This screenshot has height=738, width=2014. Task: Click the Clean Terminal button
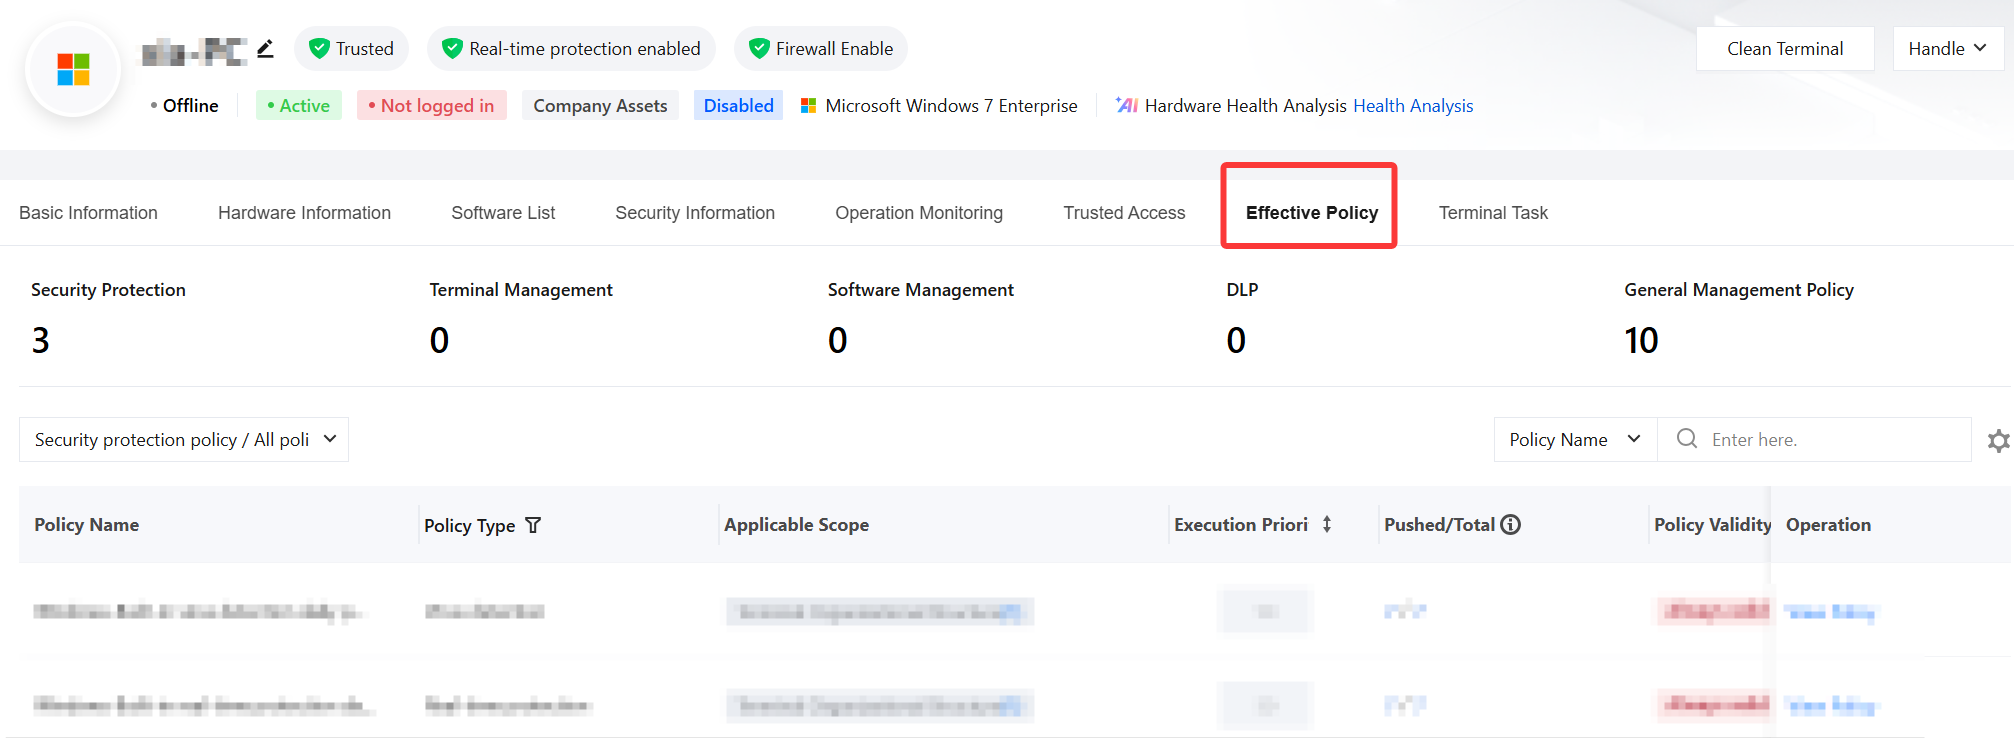(1785, 49)
